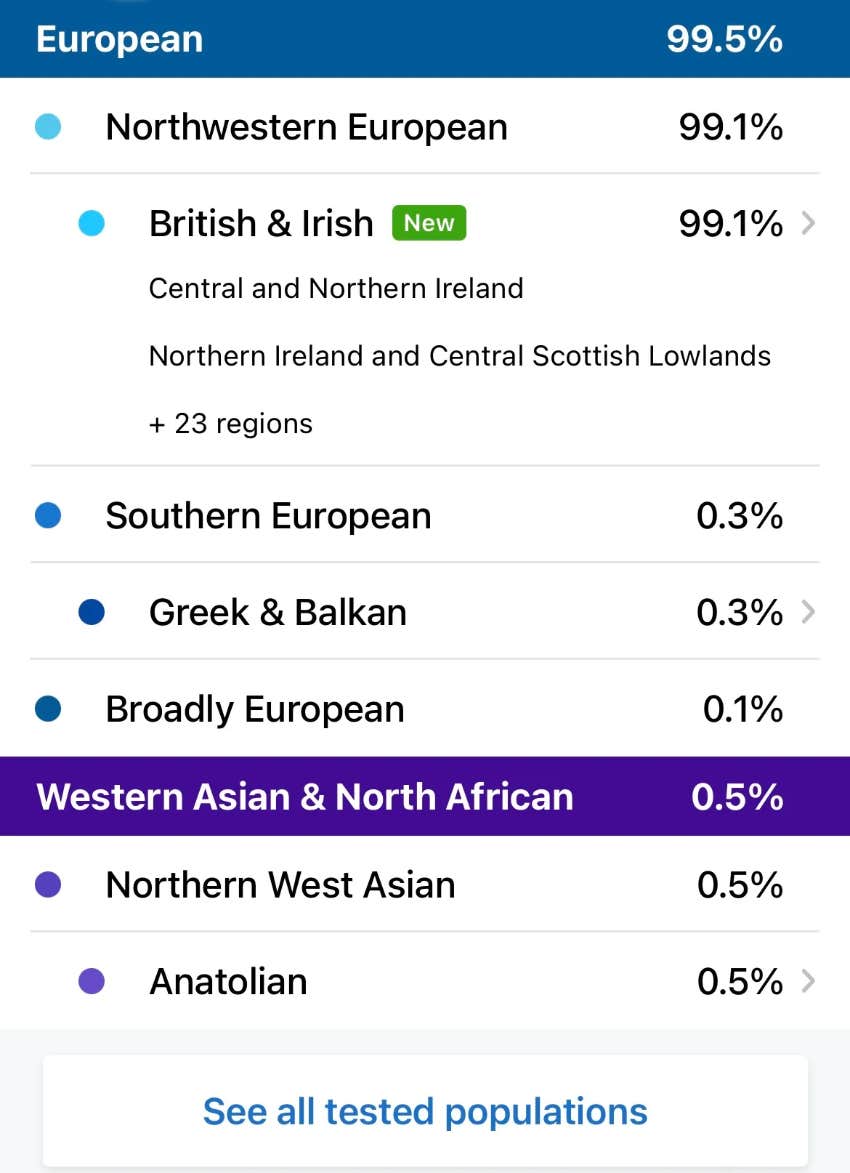This screenshot has width=850, height=1173.
Task: Select the Northwestern European row label
Action: 306,127
